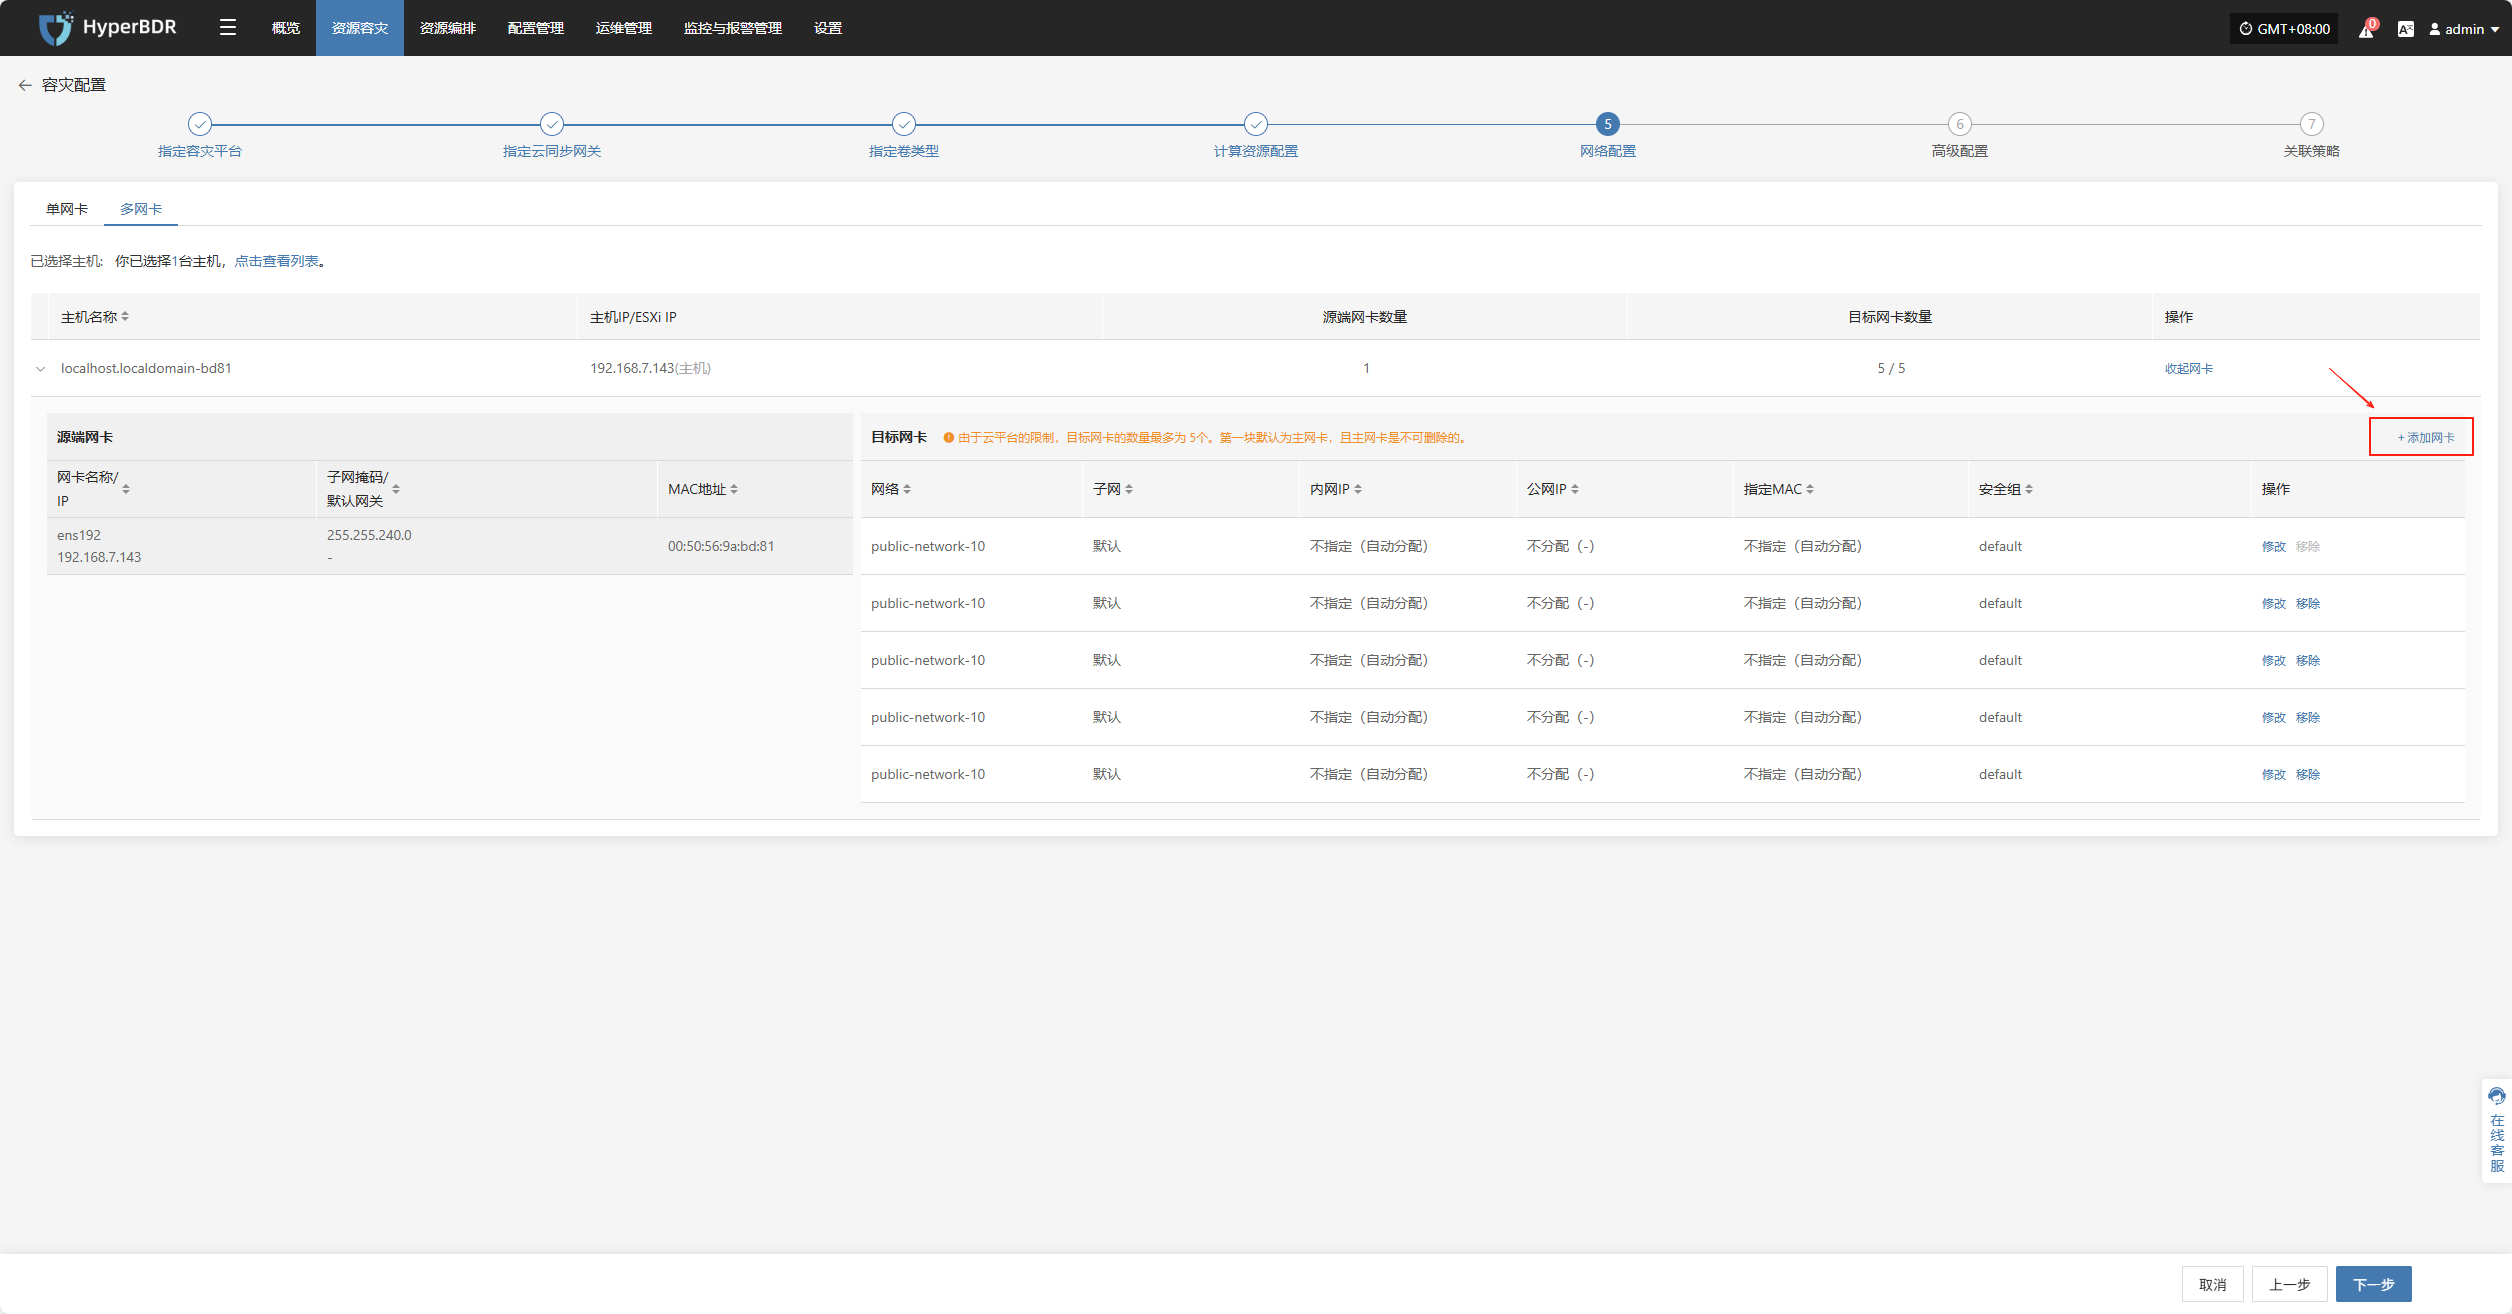Click step 7 关联策略 circle

tap(2311, 124)
